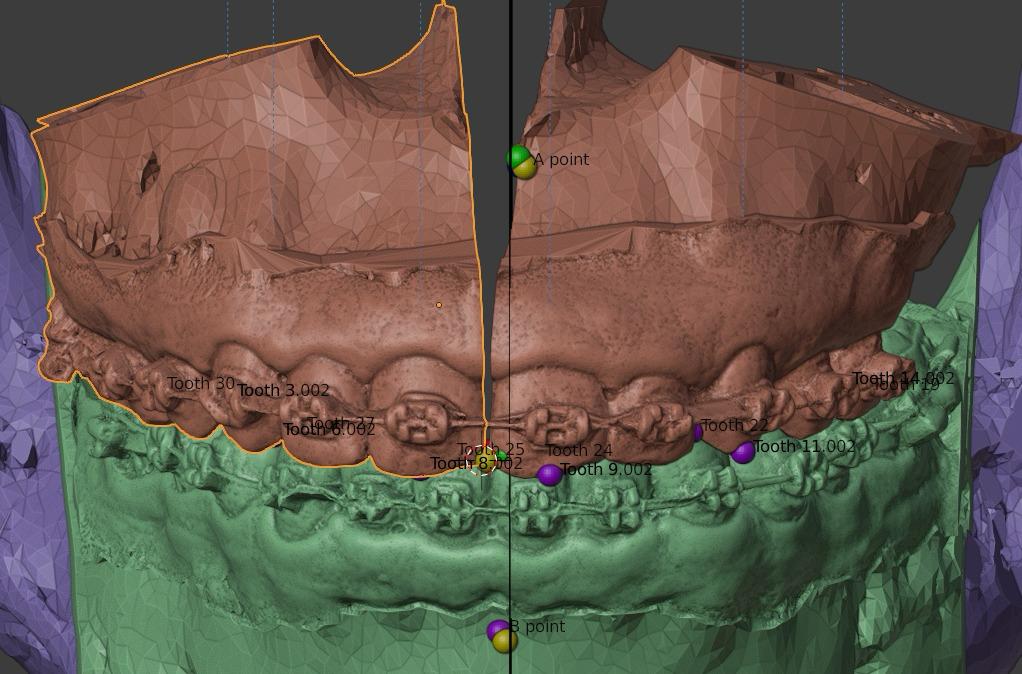Click the B point text label
Screen dimensions: 1022x674
[x=541, y=627]
